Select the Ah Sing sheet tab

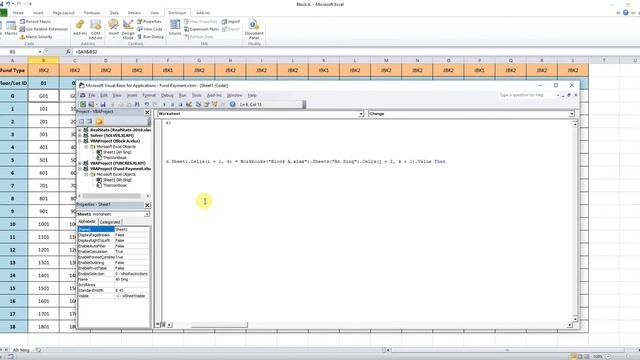click(x=21, y=350)
